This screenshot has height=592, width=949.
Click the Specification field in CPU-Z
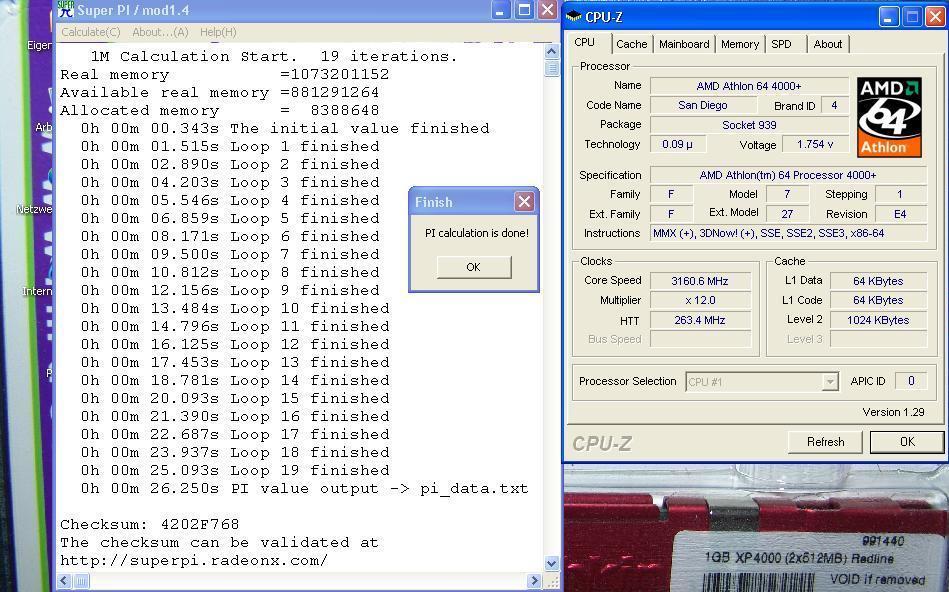click(788, 175)
